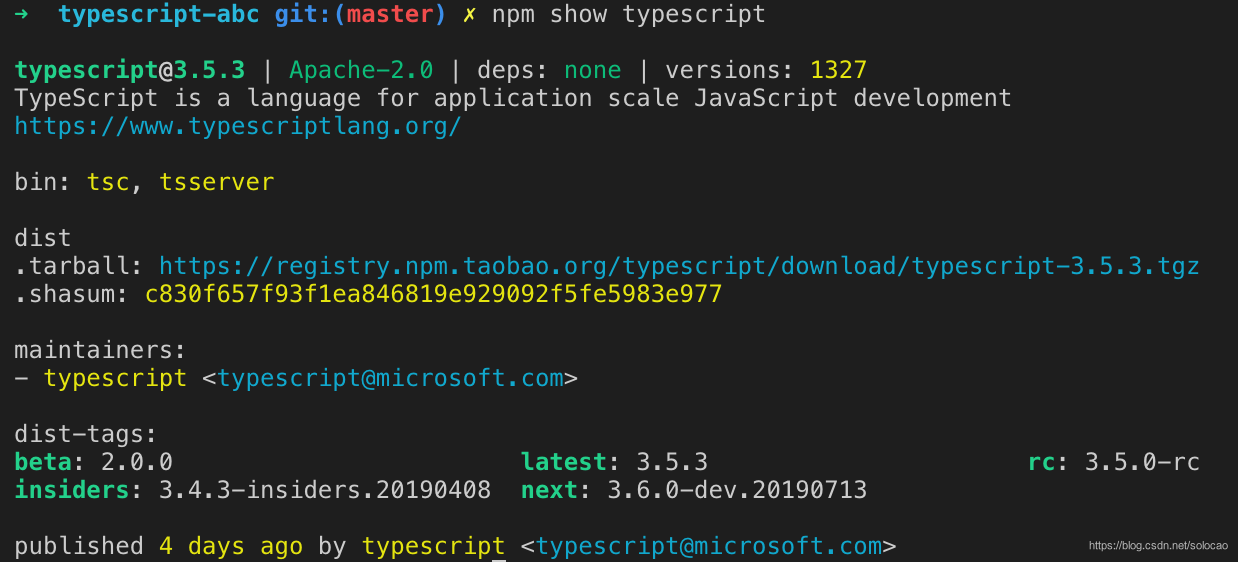Click the 'dist' section heading
1238x562 pixels.
pos(43,239)
